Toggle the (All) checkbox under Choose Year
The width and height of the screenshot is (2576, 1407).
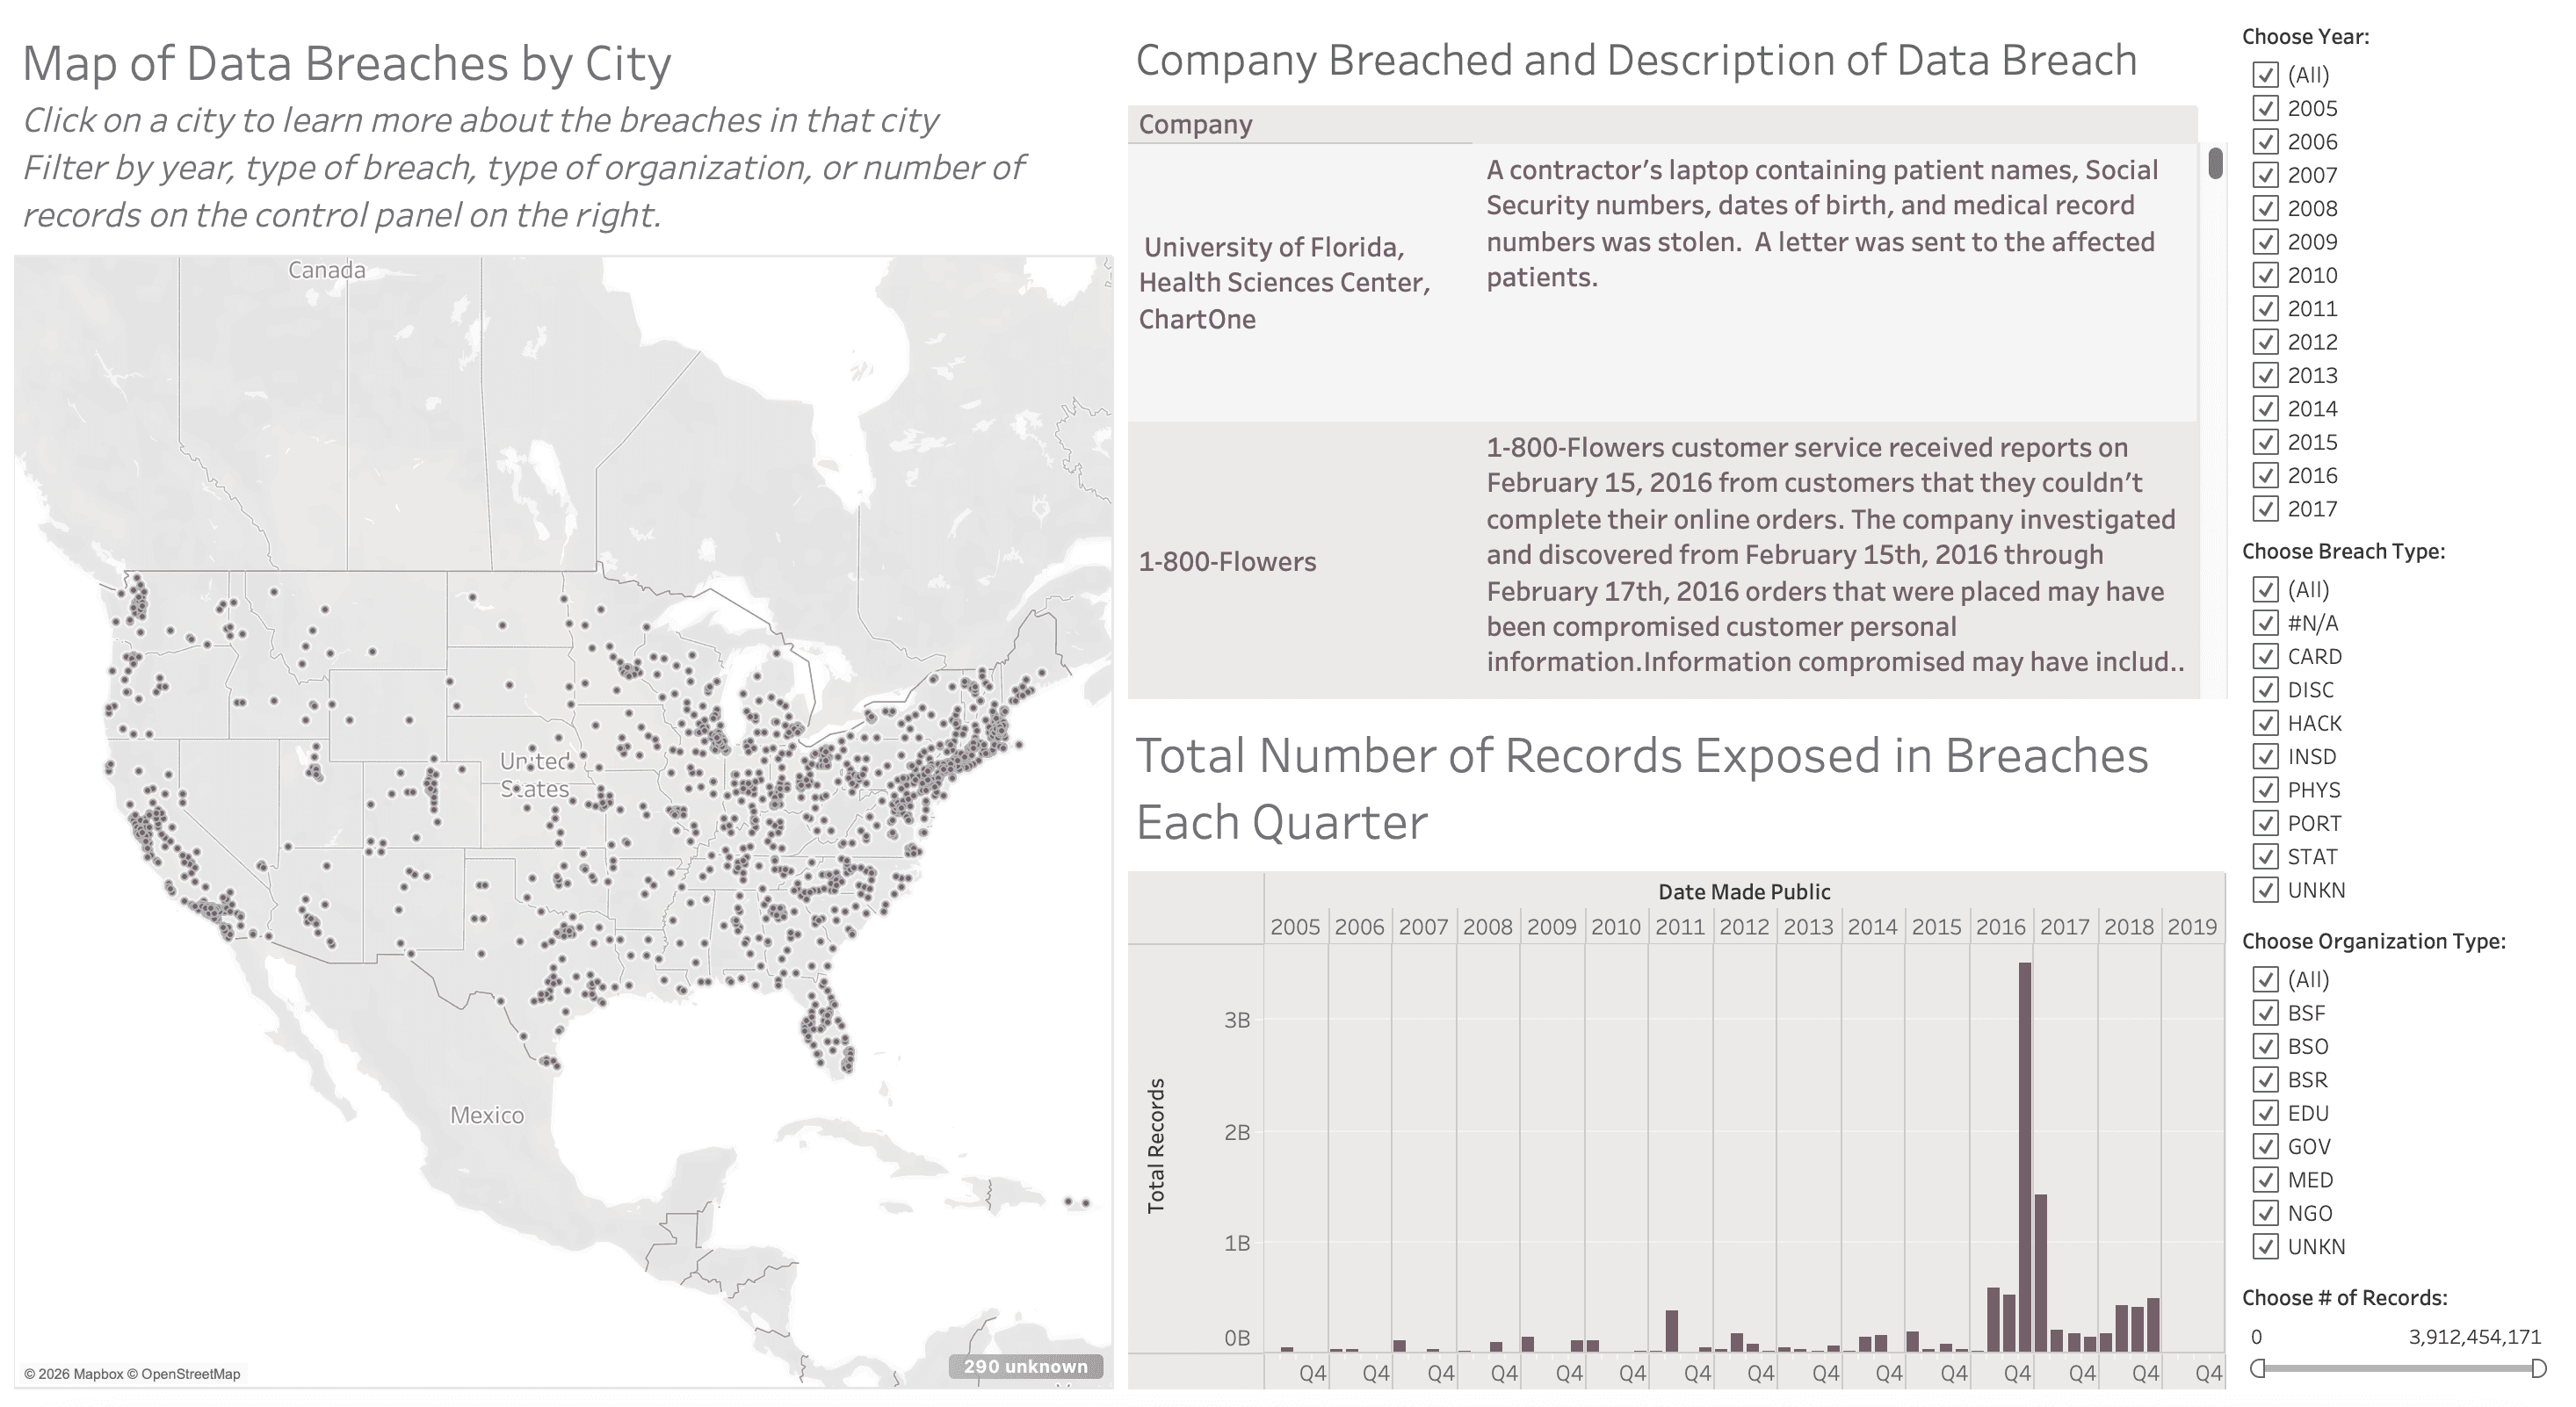pos(2266,75)
